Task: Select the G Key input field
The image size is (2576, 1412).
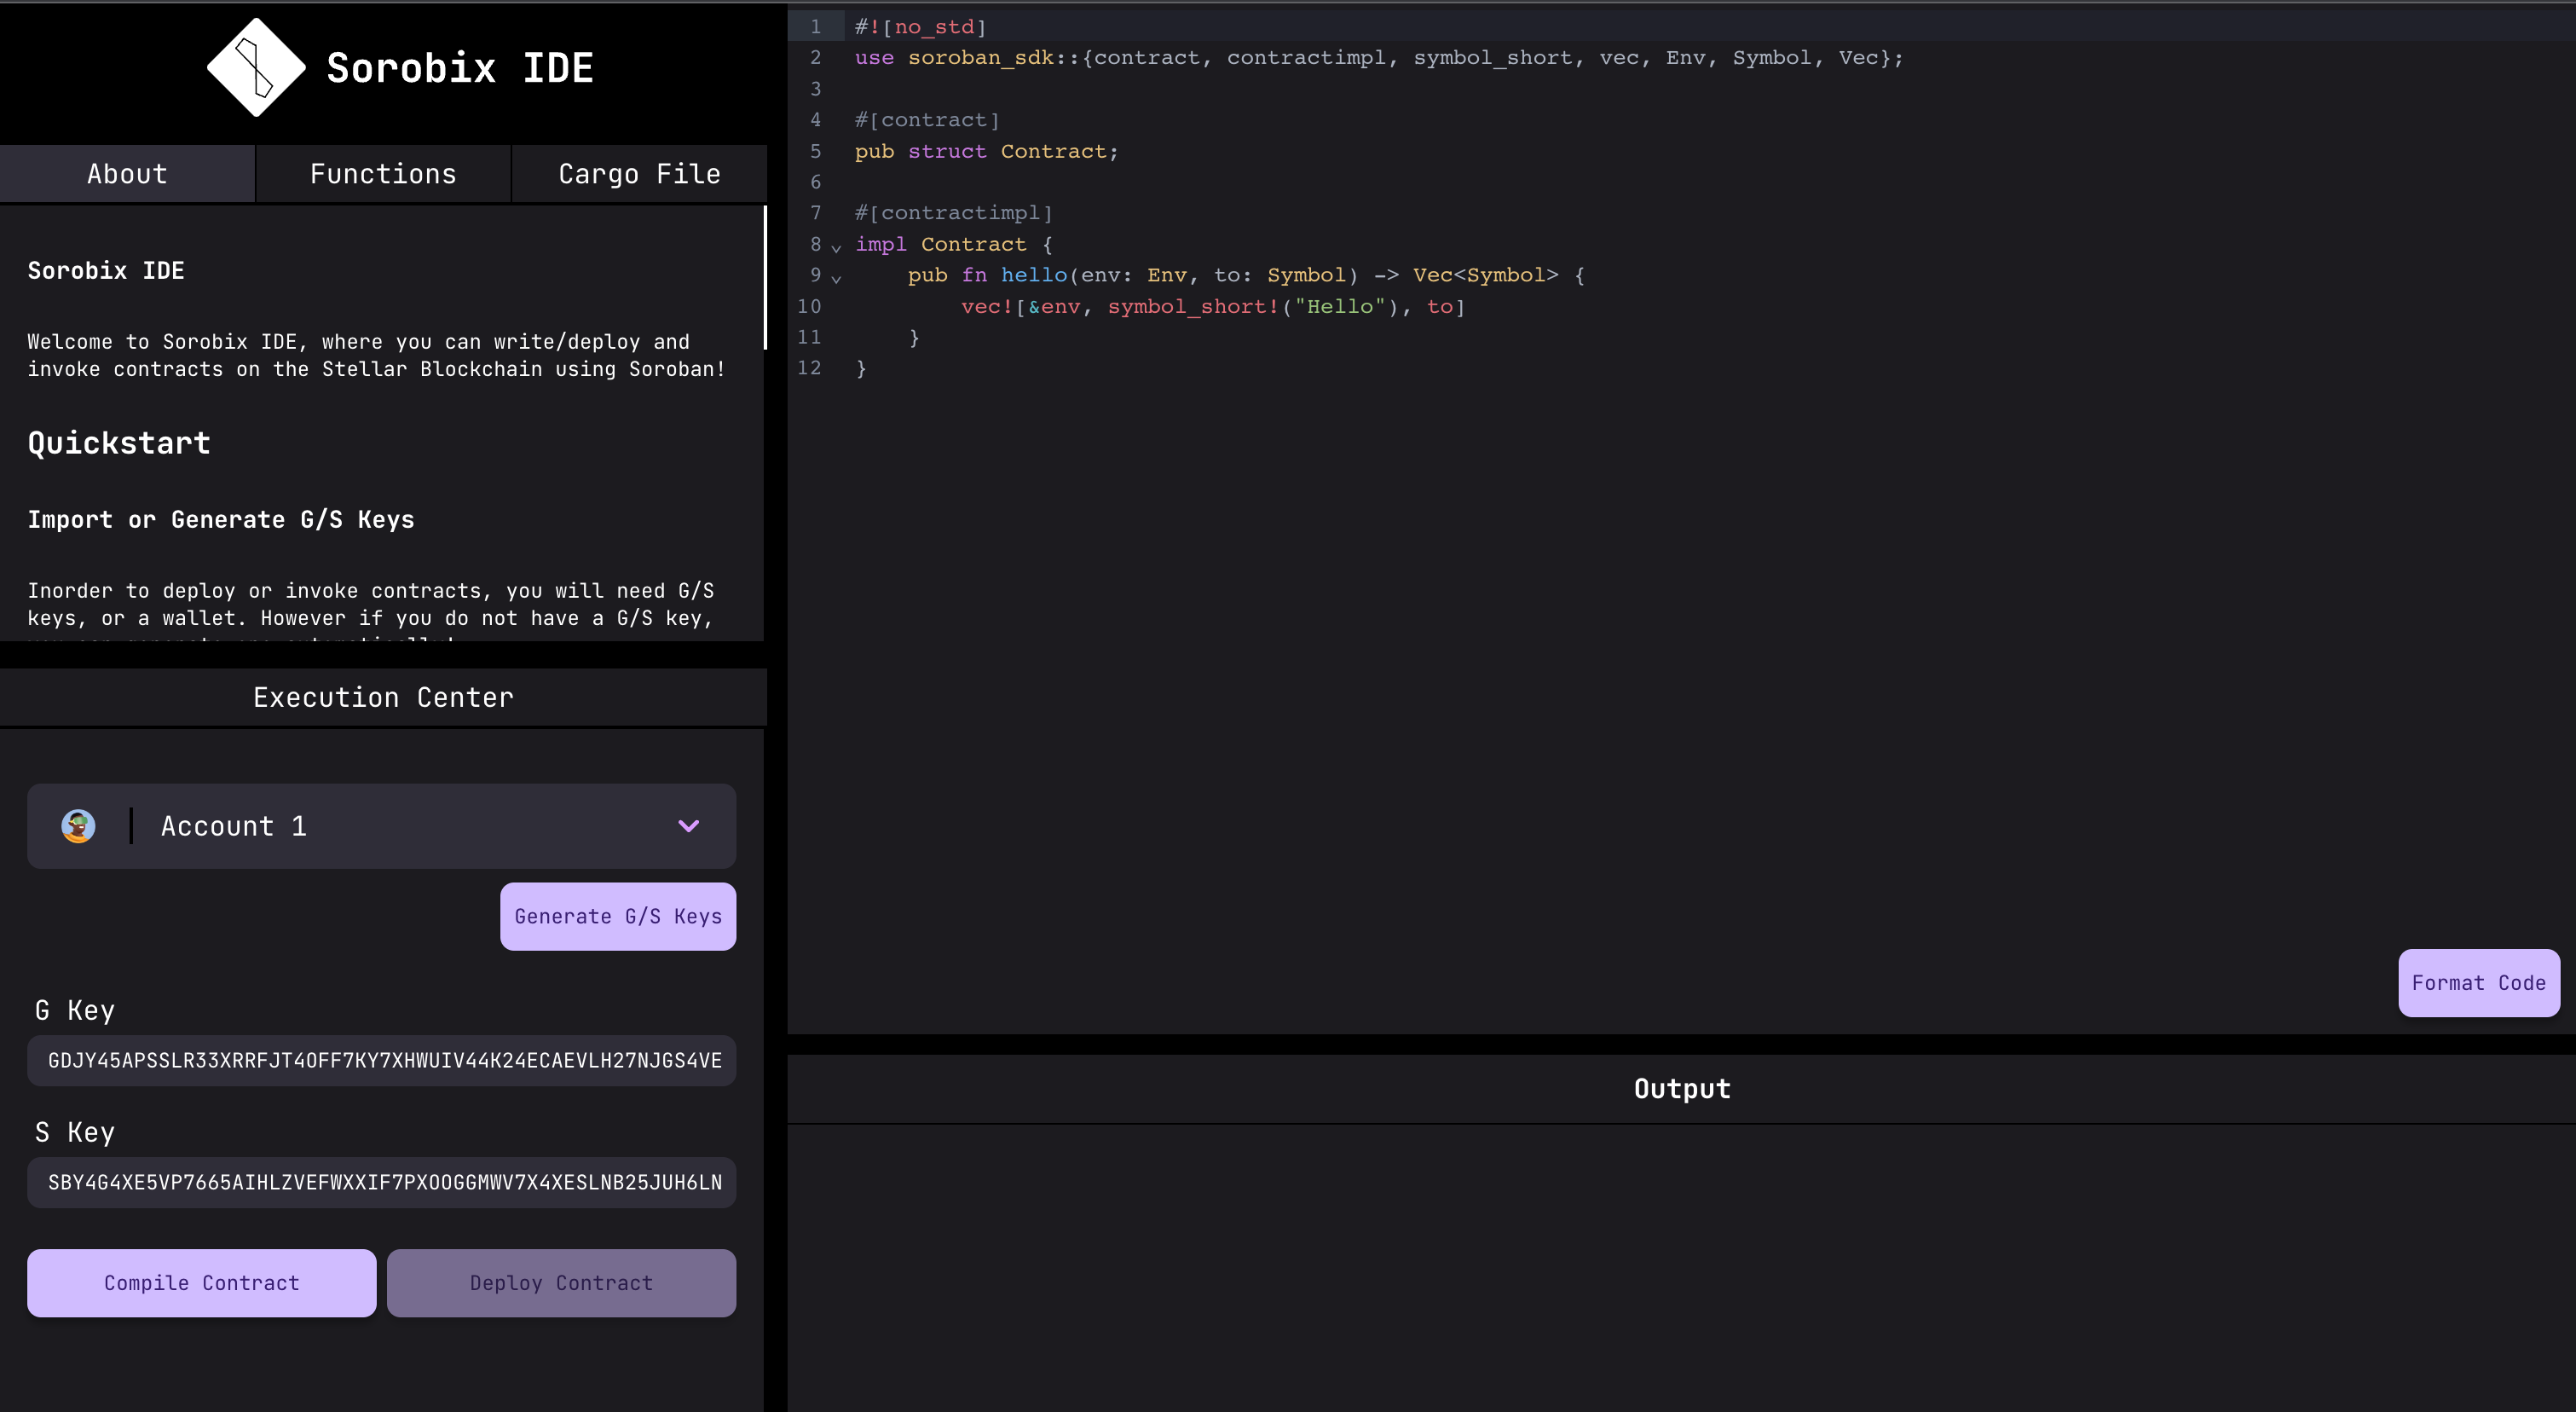Action: point(382,1061)
